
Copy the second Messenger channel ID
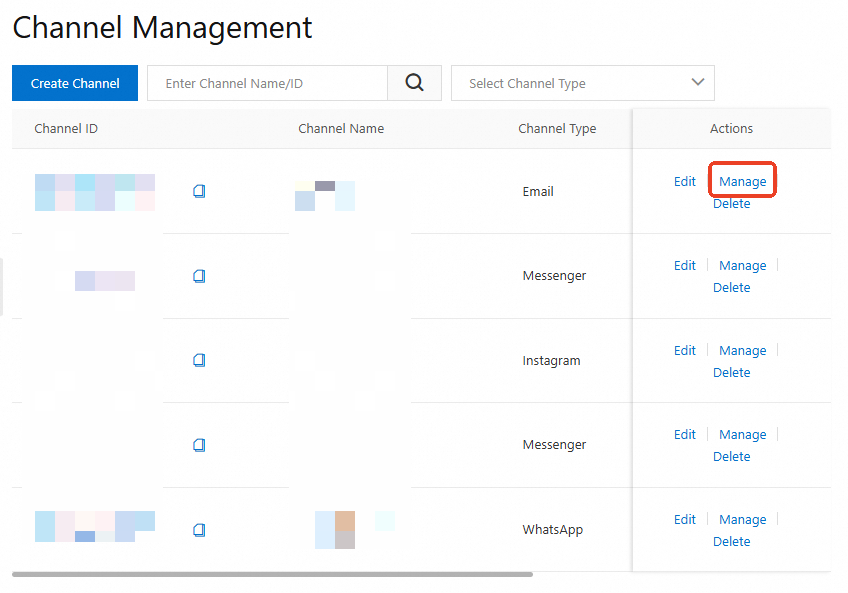[x=198, y=444]
